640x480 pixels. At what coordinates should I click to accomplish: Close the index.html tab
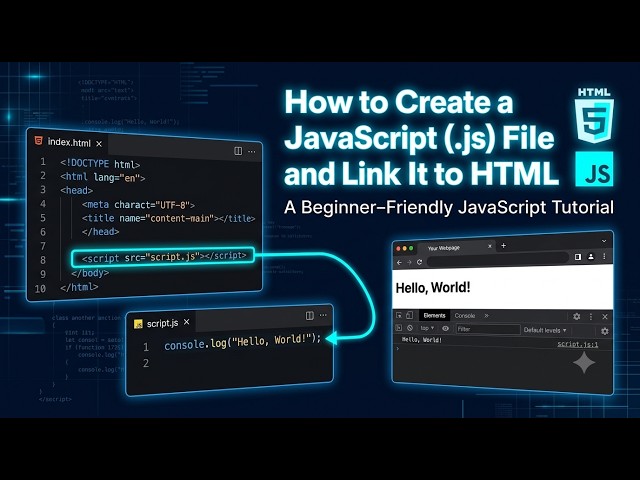pyautogui.click(x=99, y=144)
